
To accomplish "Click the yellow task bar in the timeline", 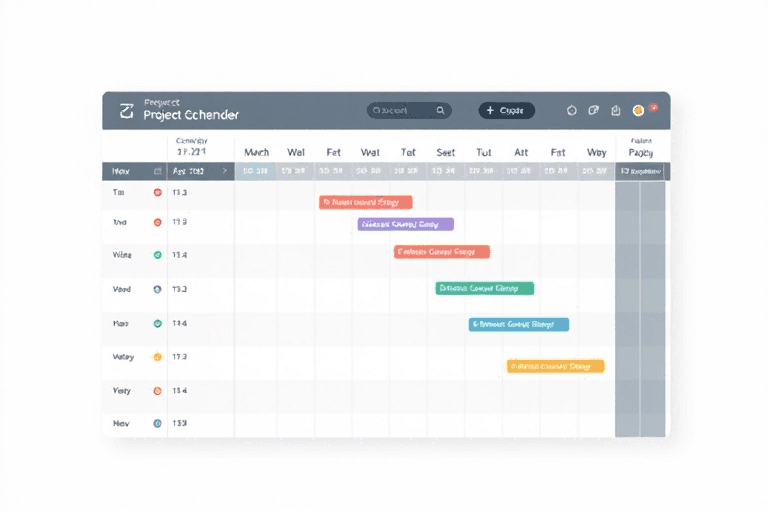I will (x=555, y=366).
